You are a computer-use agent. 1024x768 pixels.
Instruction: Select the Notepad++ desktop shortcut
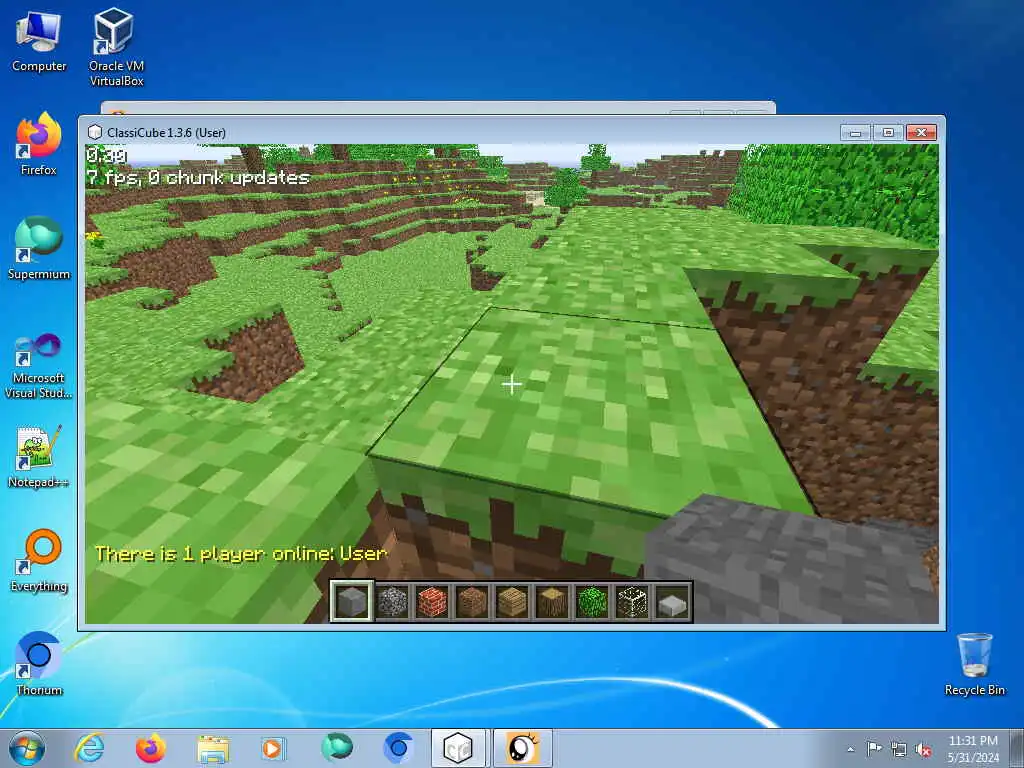[x=39, y=457]
